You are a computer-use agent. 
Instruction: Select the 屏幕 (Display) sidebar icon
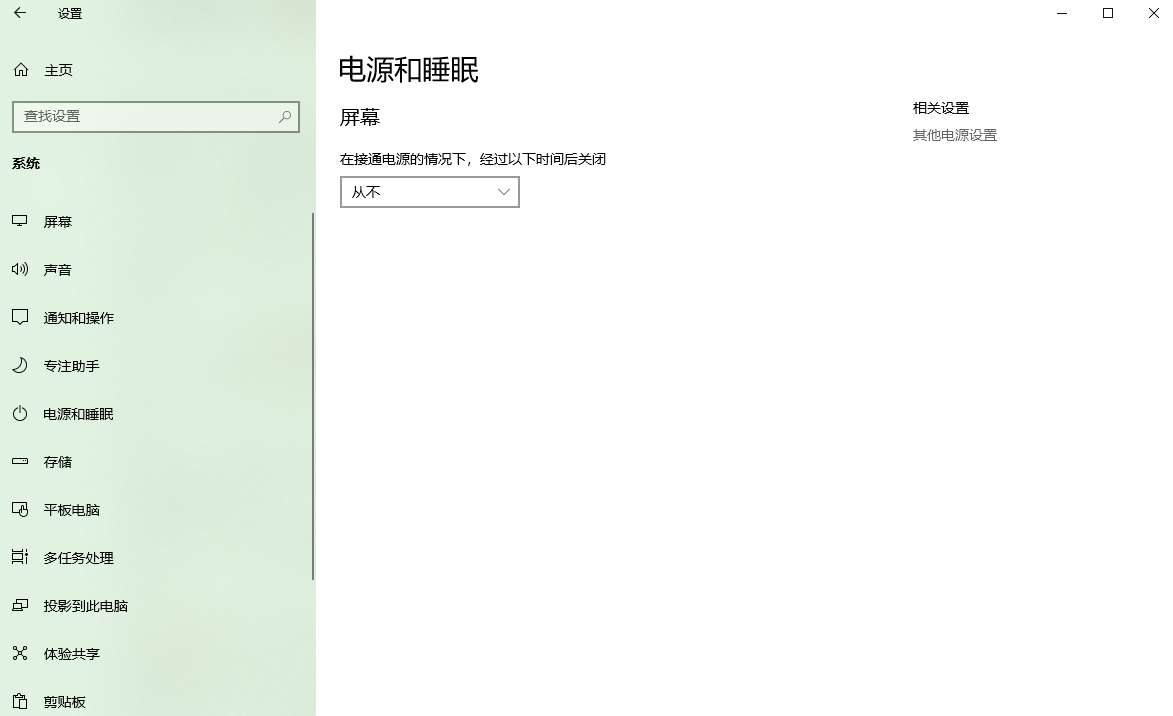tap(20, 221)
